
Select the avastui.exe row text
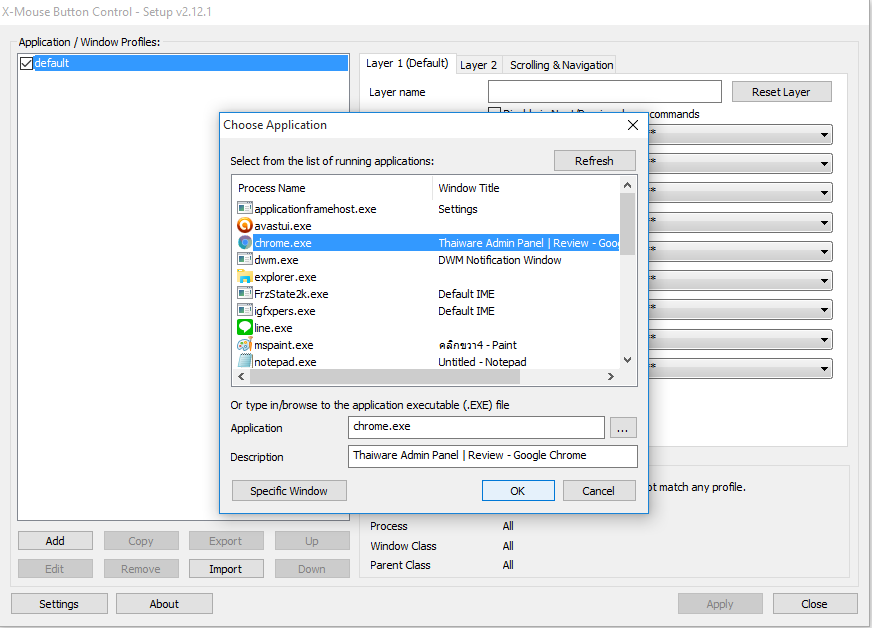pos(283,226)
